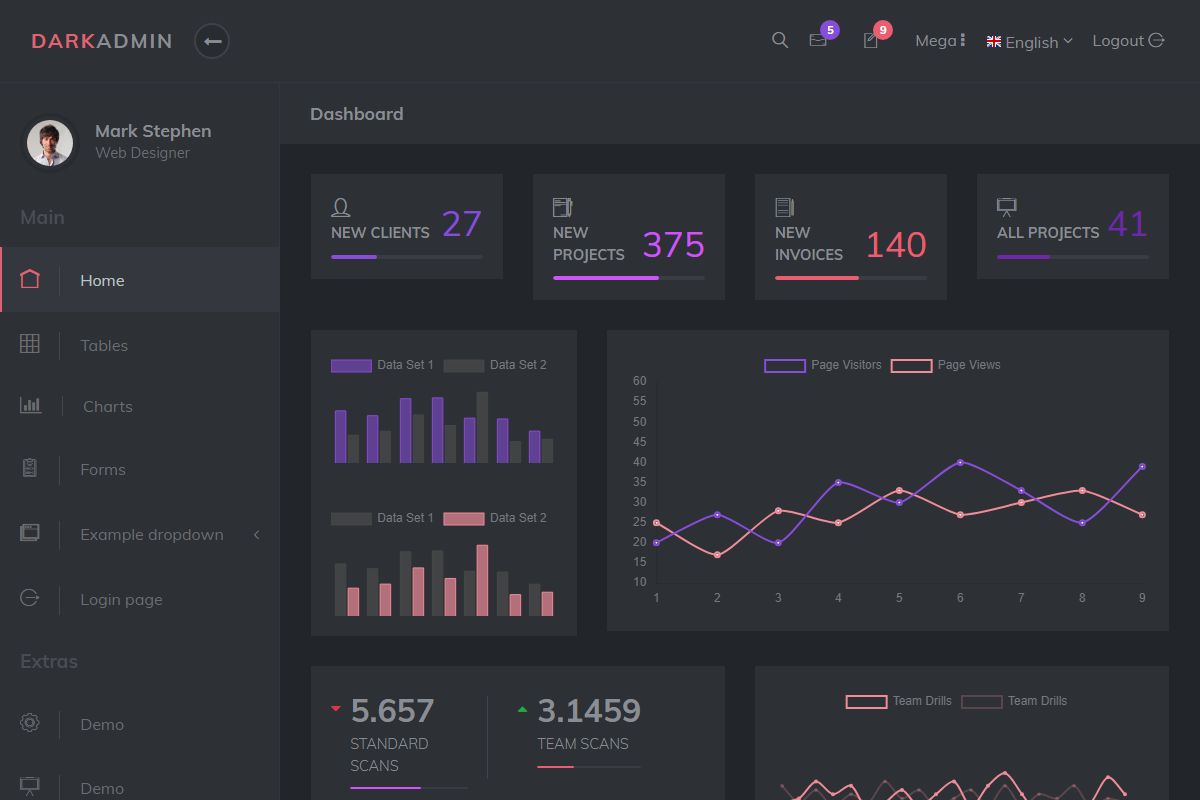Click the New Invoices document icon
This screenshot has height=800, width=1200.
coord(785,207)
